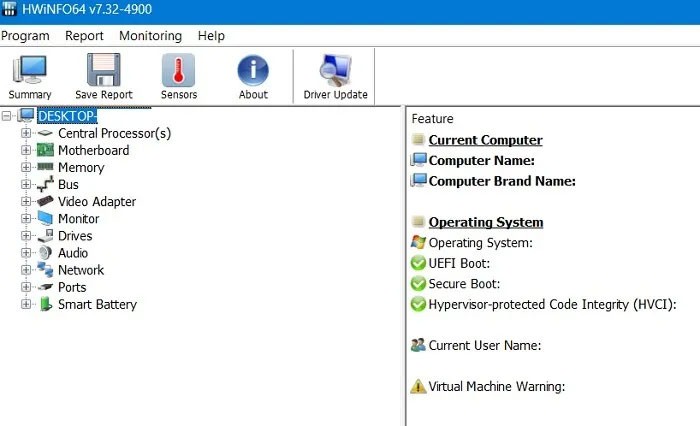
Task: Select Memory in the hardware tree
Action: pos(81,168)
